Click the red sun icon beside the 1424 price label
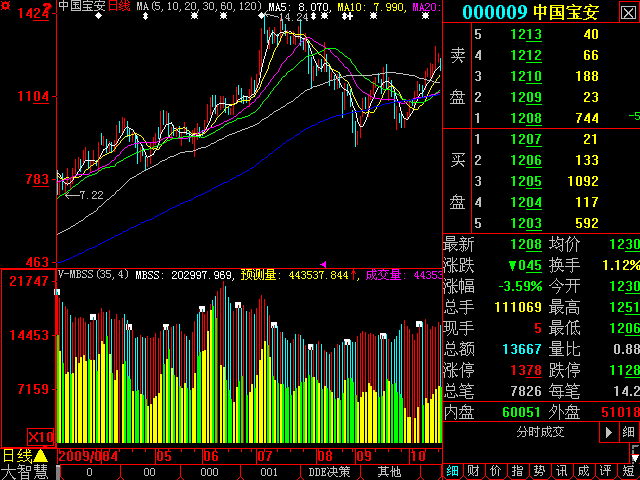This screenshot has width=640, height=480. 5,6
